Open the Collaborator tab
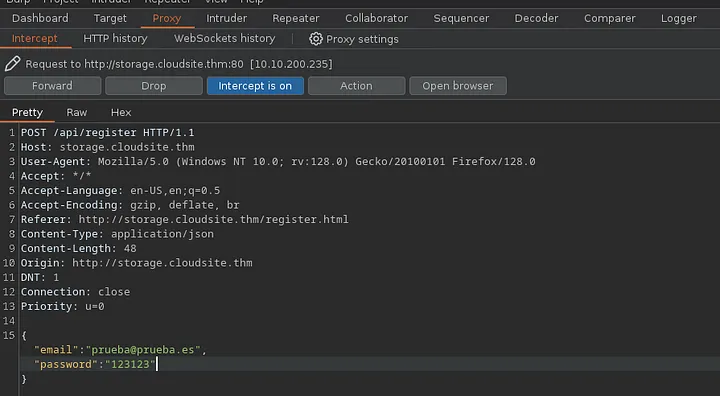 tap(377, 18)
